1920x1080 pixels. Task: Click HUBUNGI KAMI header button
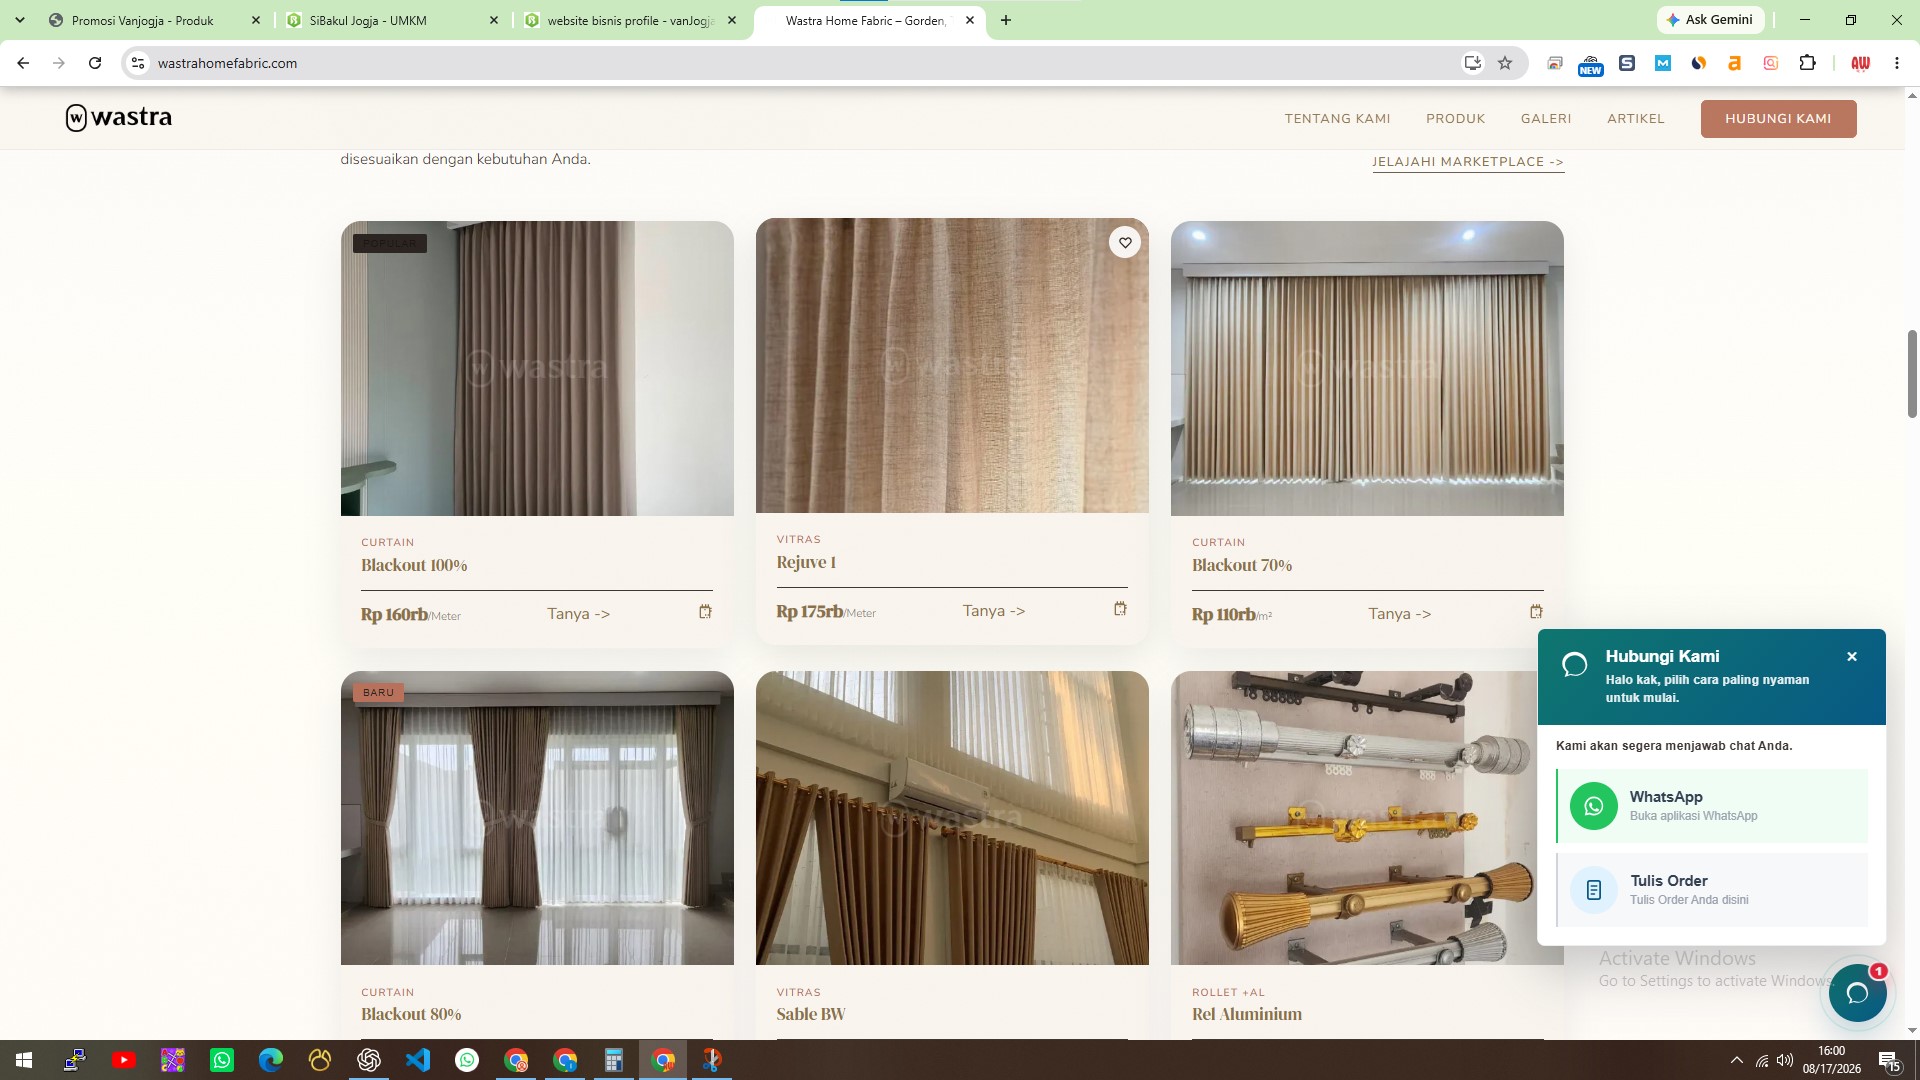click(x=1778, y=119)
